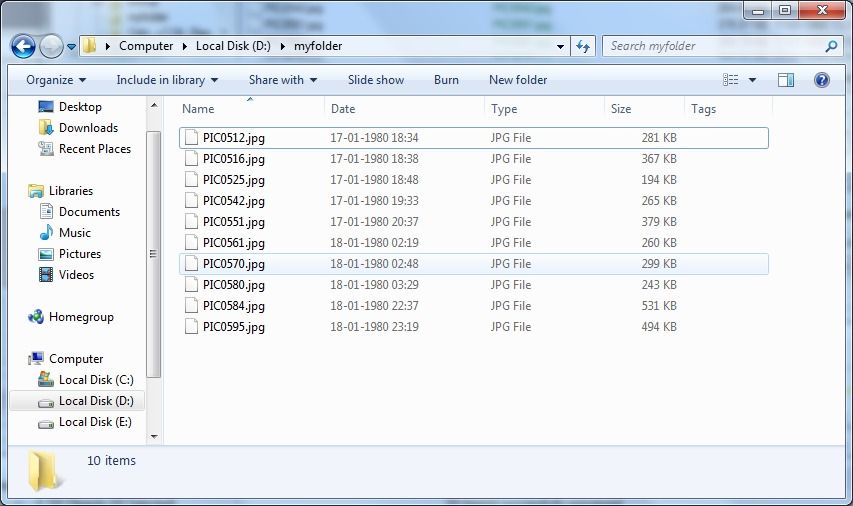Expand arrow after Computer in the breadcrumb
The height and width of the screenshot is (506, 853).
coord(184,47)
